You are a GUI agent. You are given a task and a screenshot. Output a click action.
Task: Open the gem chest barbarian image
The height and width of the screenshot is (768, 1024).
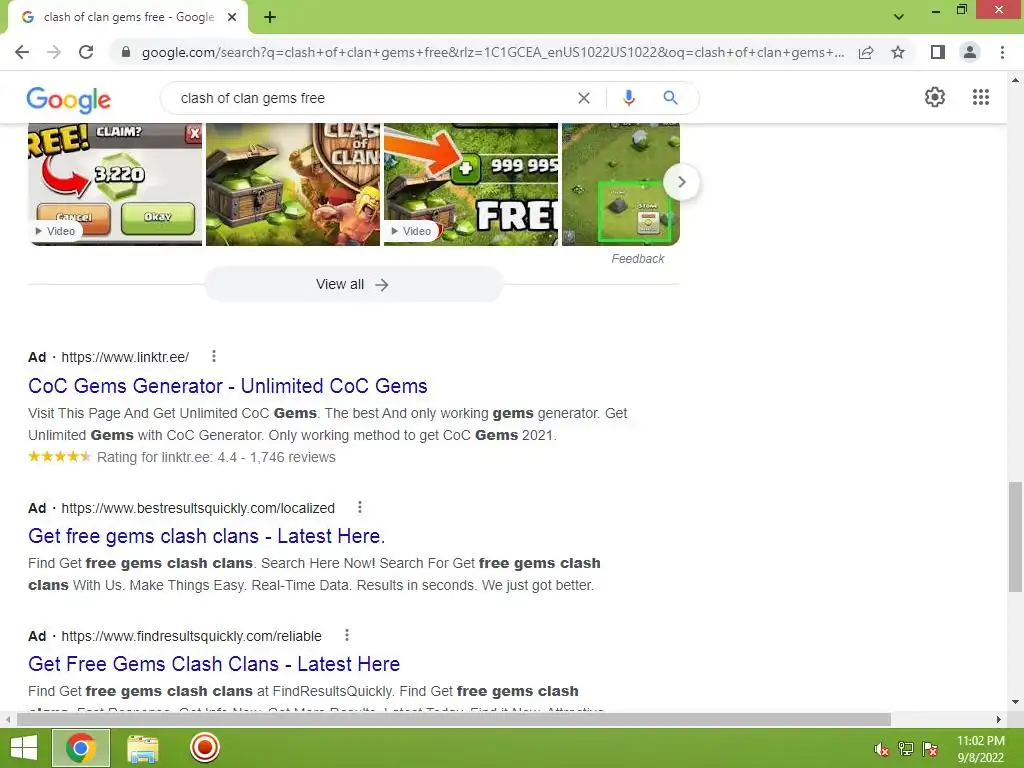[x=293, y=184]
